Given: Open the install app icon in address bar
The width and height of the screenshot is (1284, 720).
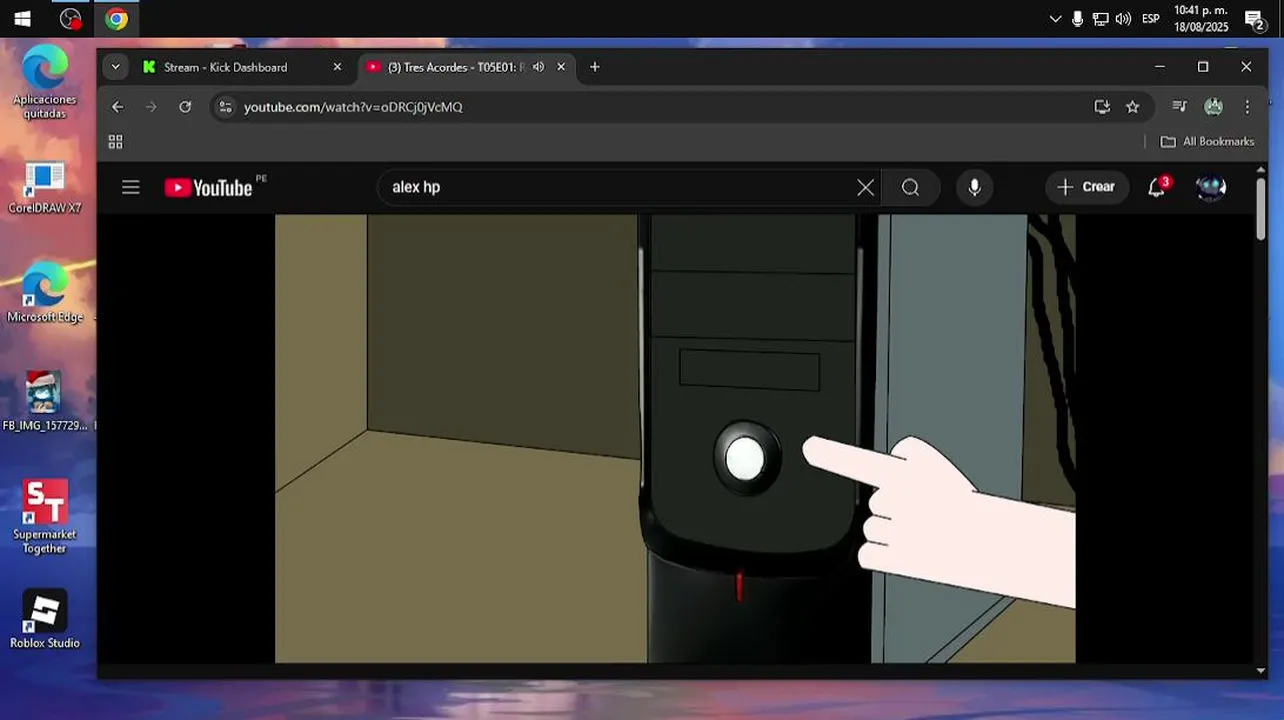Looking at the screenshot, I should click(1102, 107).
